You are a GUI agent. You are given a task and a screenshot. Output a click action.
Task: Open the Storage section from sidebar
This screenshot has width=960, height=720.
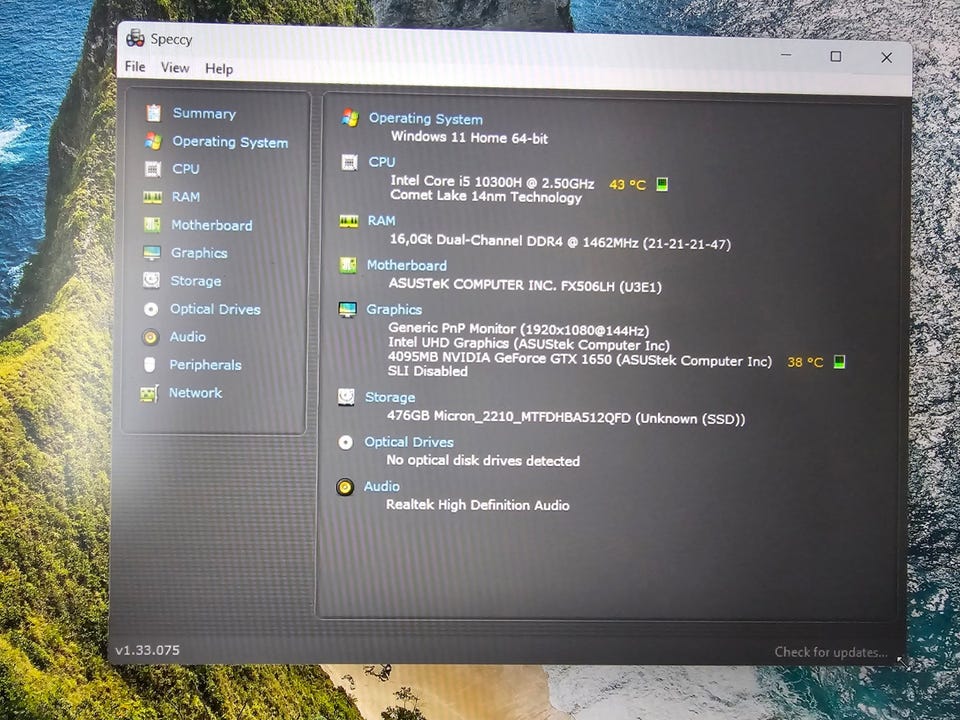[196, 281]
